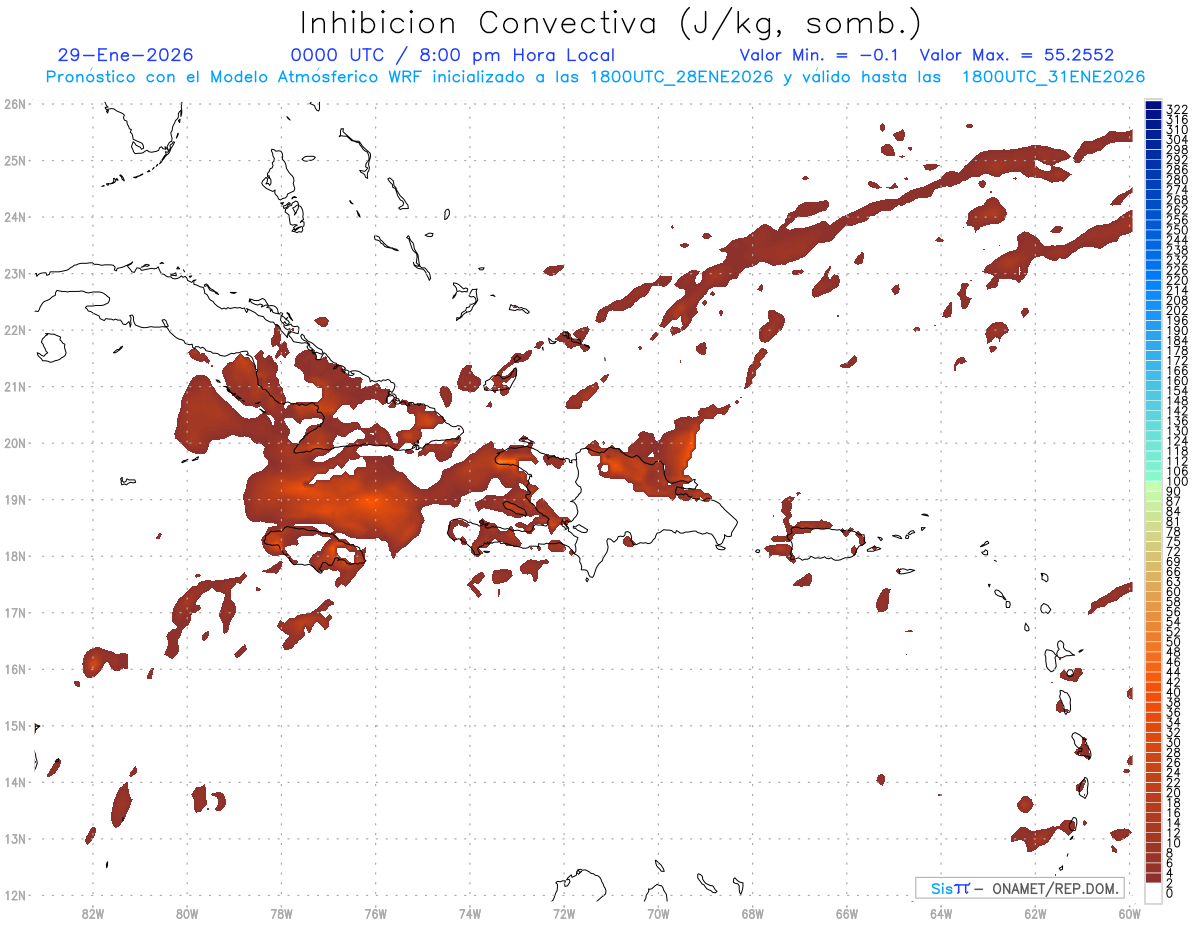Click the "SisTT – ONAMET/REP.DOM." credit box
The image size is (1200, 927).
1020,888
